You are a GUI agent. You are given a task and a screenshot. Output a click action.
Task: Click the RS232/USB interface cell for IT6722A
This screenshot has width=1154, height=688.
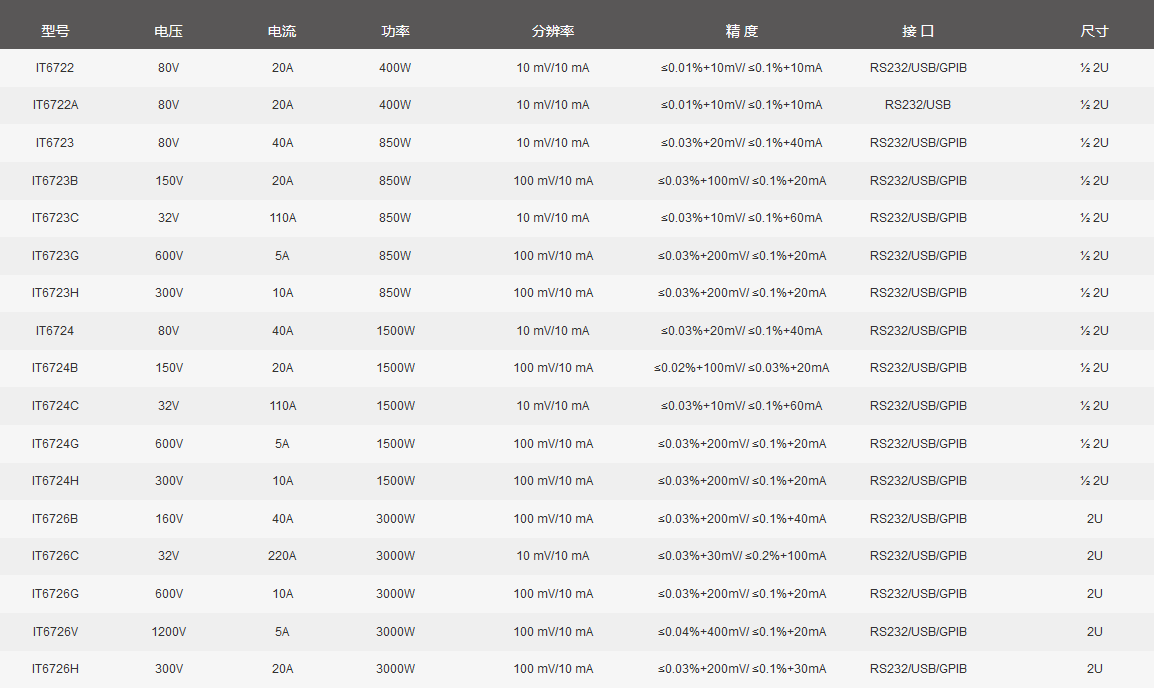(918, 105)
